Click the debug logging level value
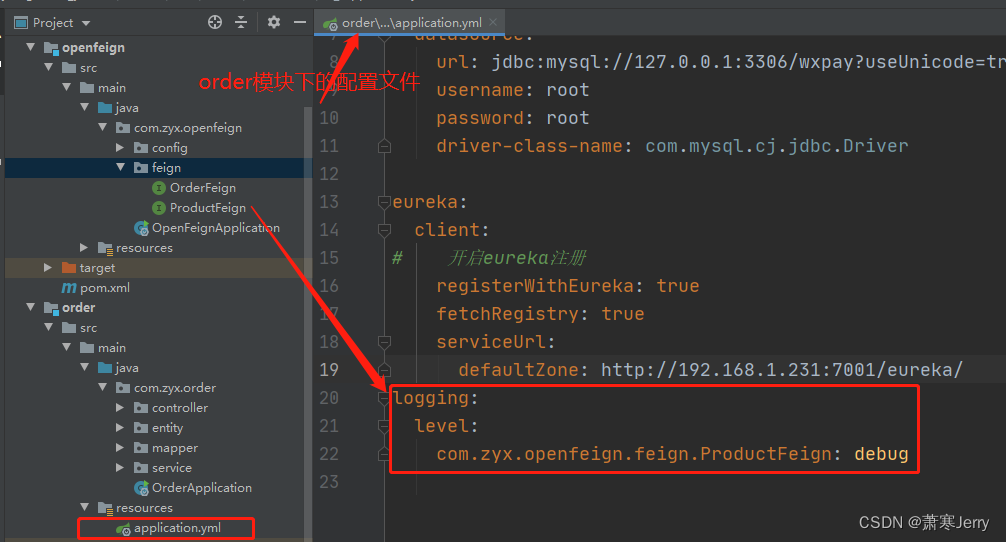Image resolution: width=1006 pixels, height=542 pixels. tap(881, 454)
